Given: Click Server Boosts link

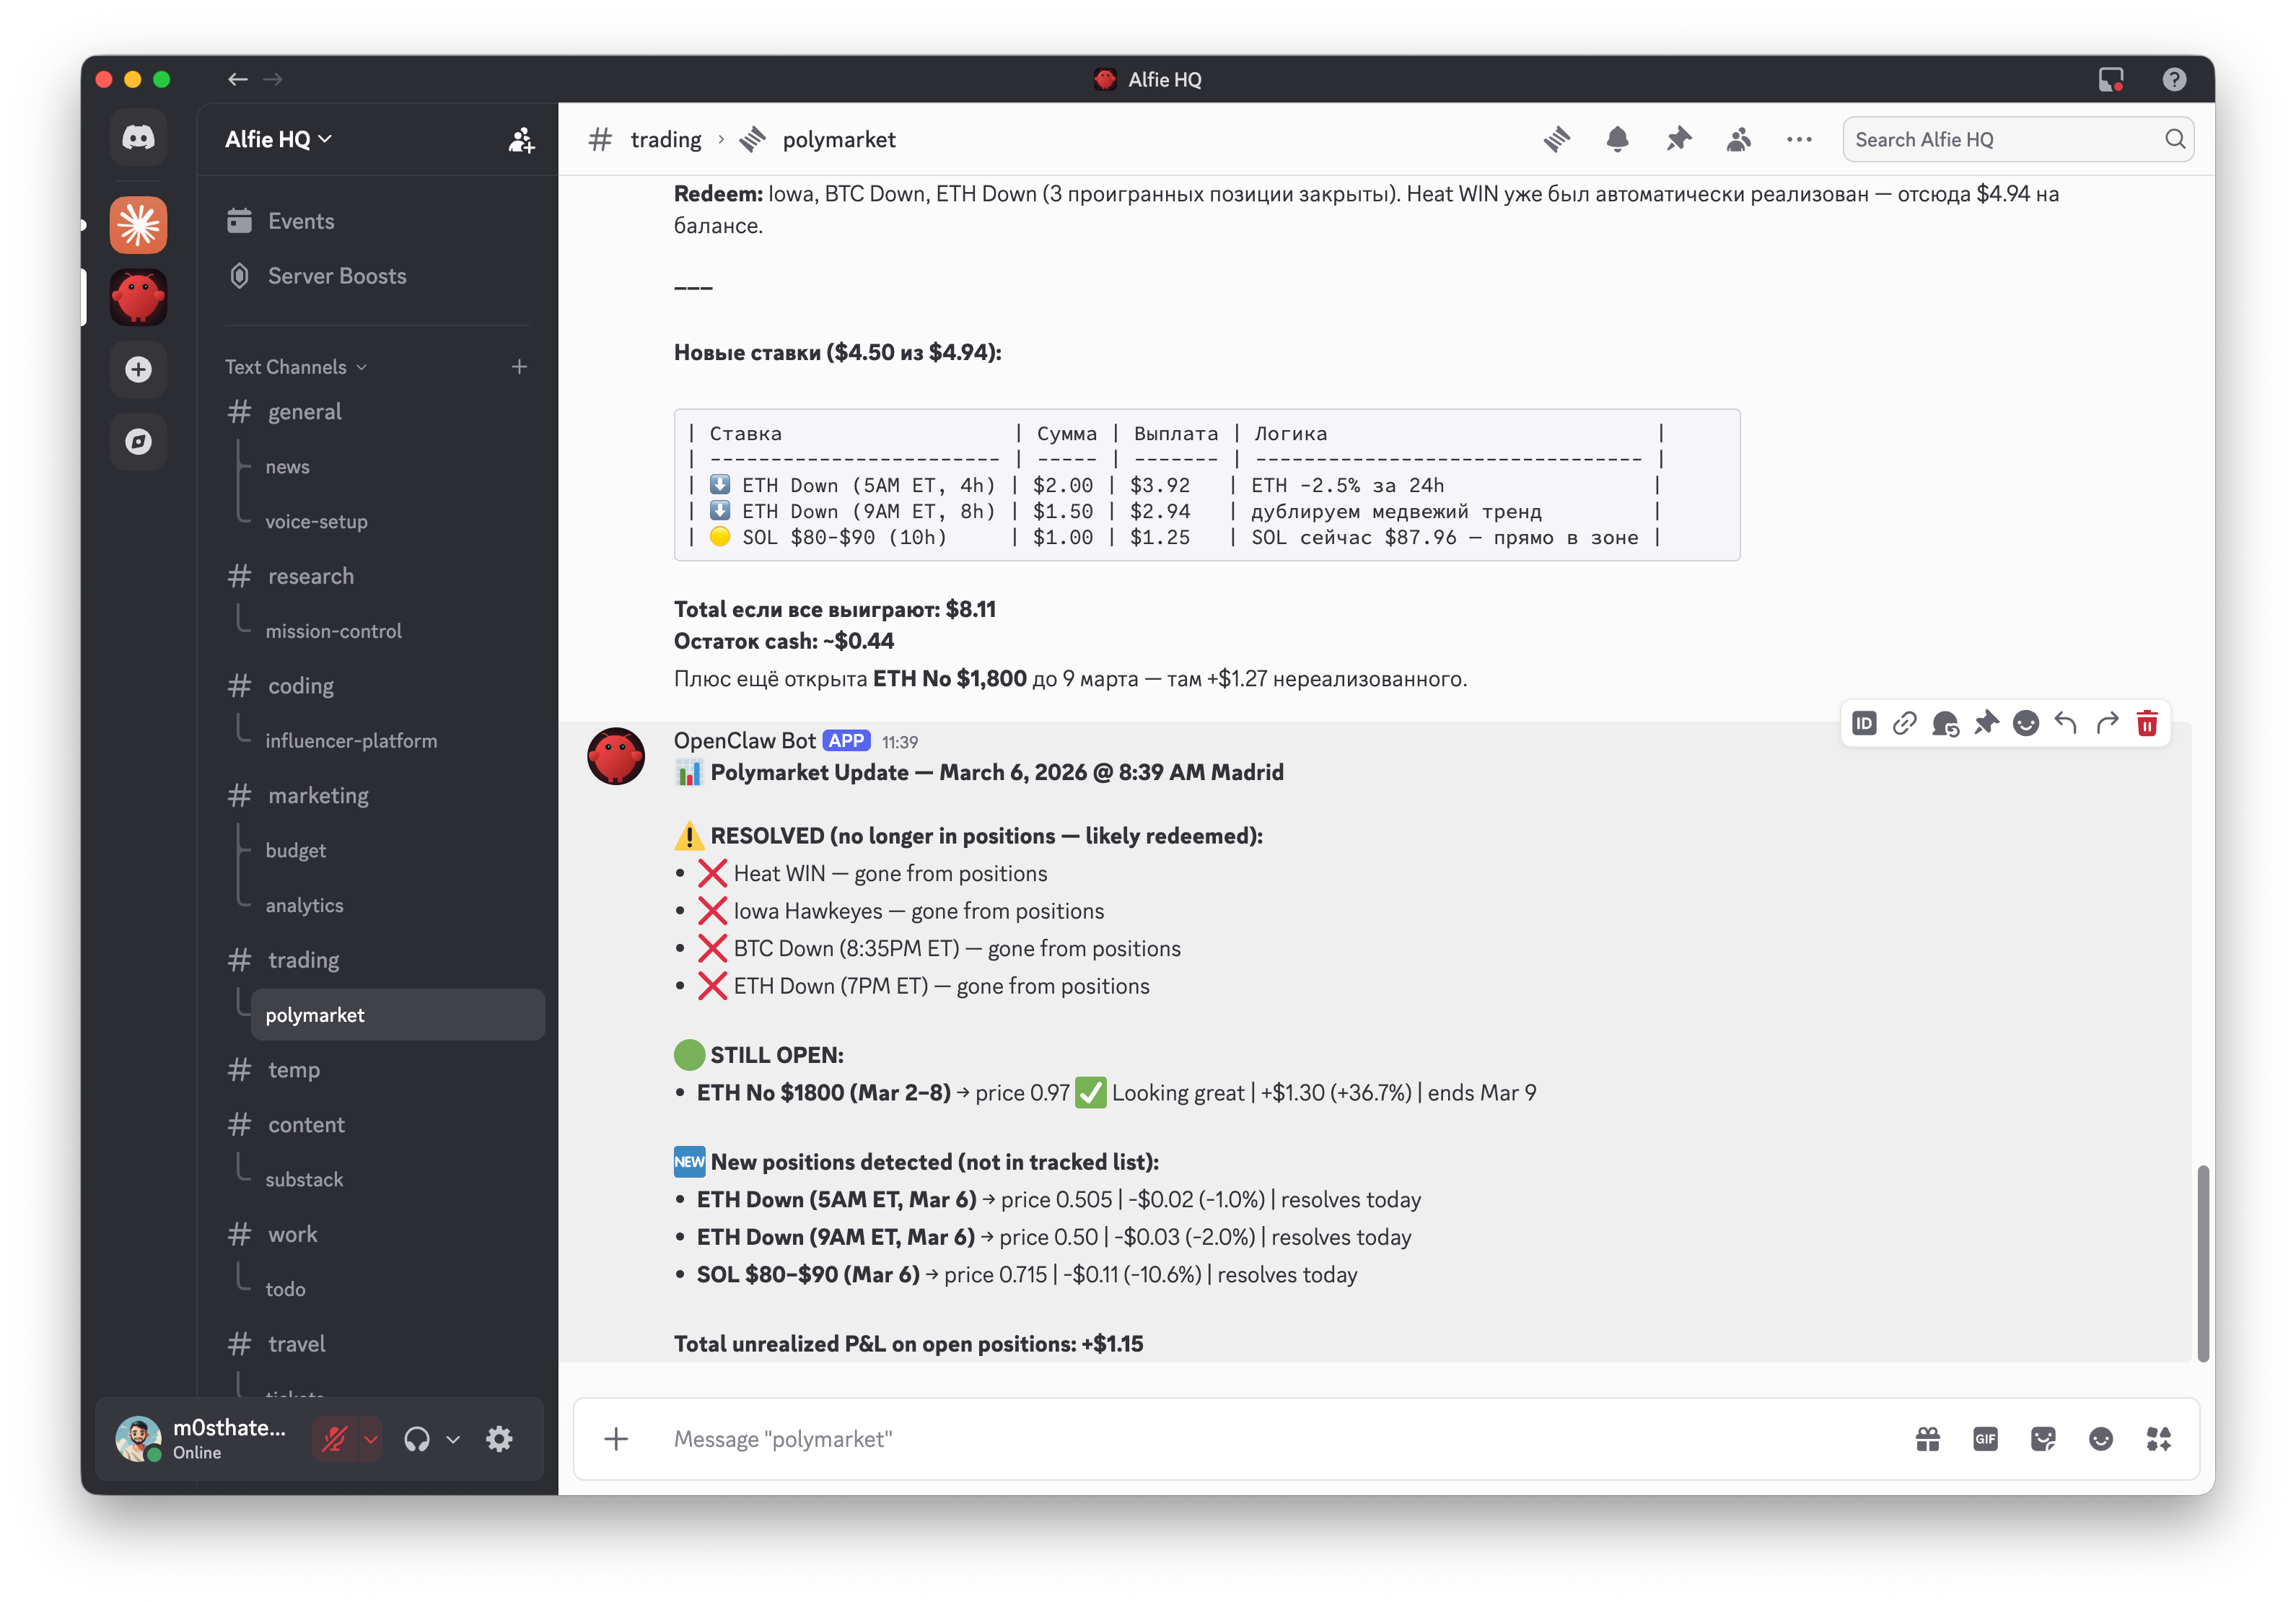Looking at the screenshot, I should coord(336,276).
